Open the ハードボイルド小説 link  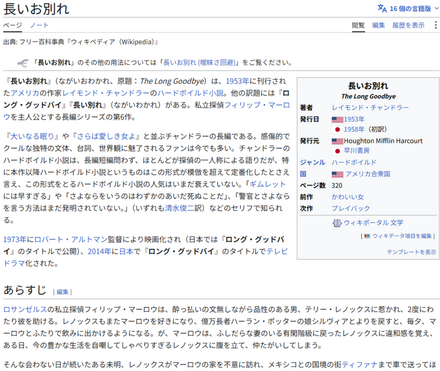(x=190, y=93)
